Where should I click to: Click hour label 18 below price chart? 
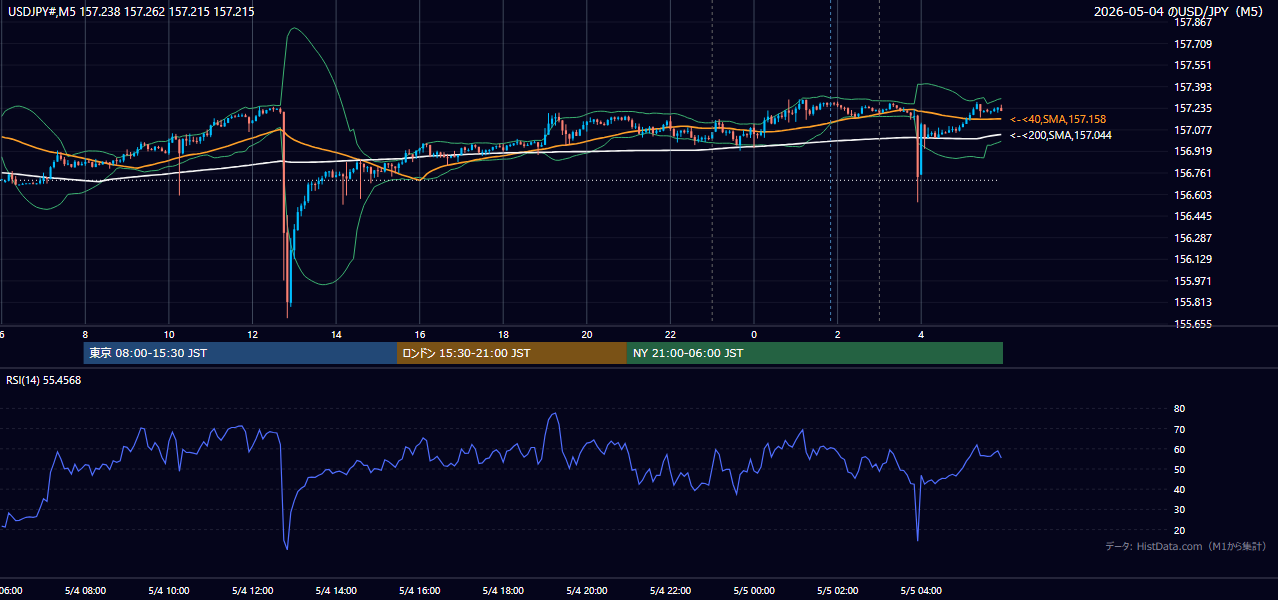point(503,334)
